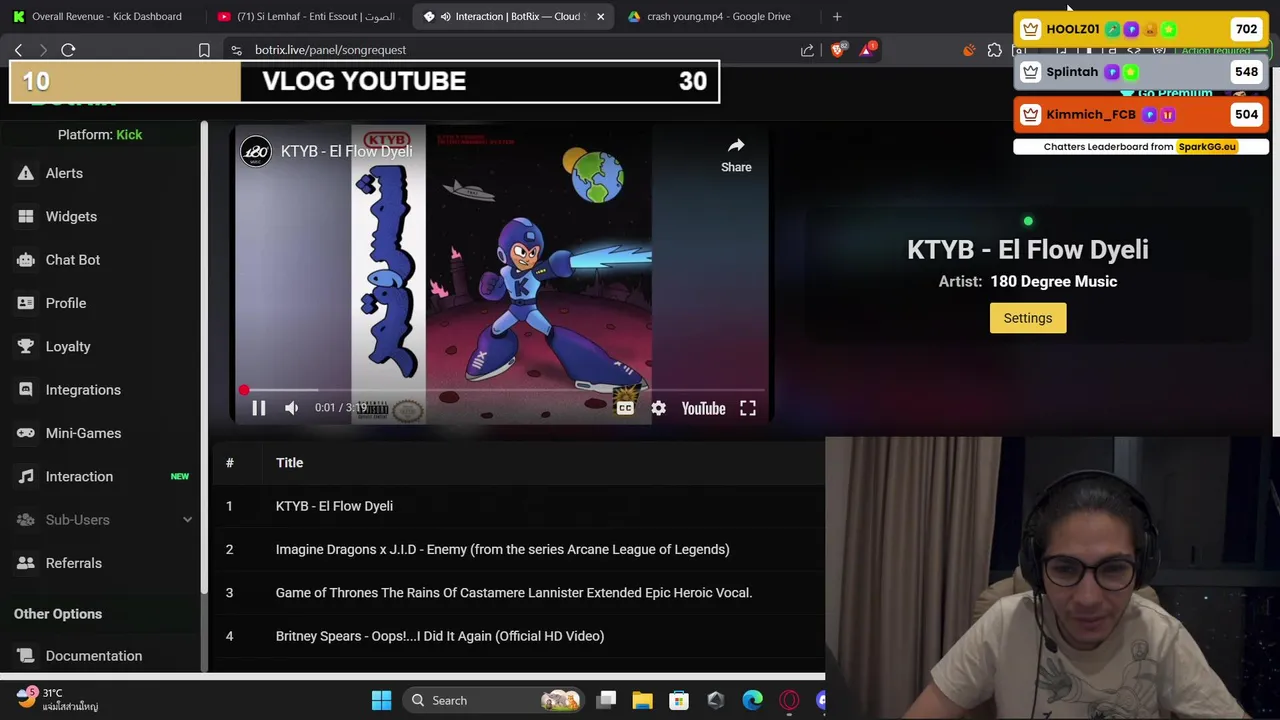
Task: Seek along the video progress bar
Action: tap(503, 390)
